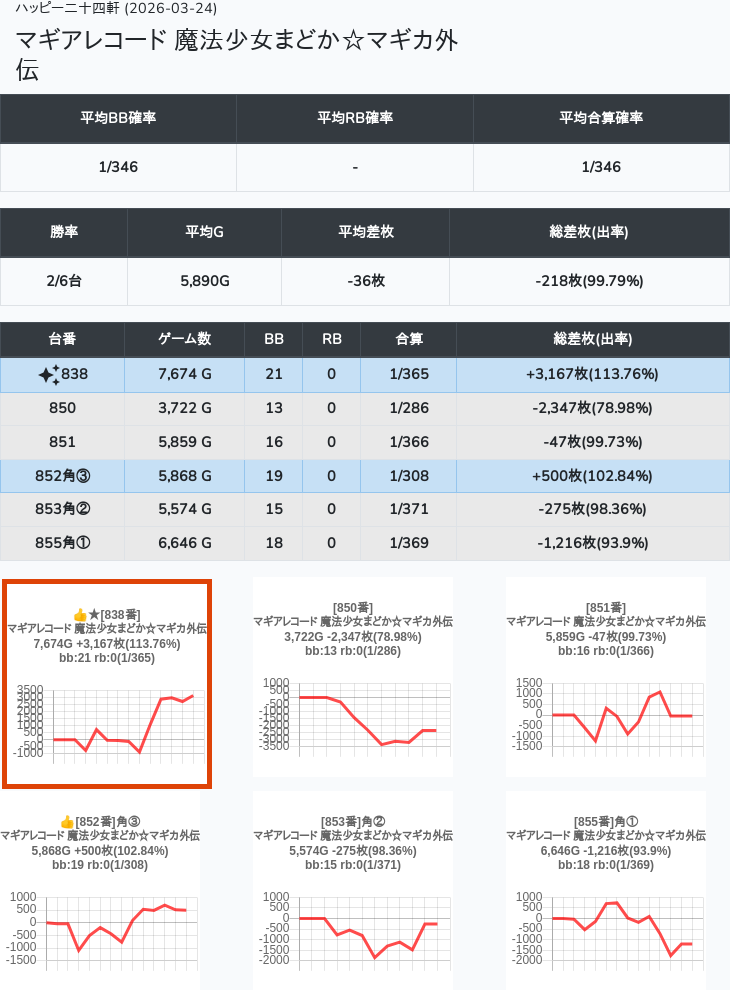730x990 pixels.
Task: Click the 合算 column header
Action: (409, 339)
